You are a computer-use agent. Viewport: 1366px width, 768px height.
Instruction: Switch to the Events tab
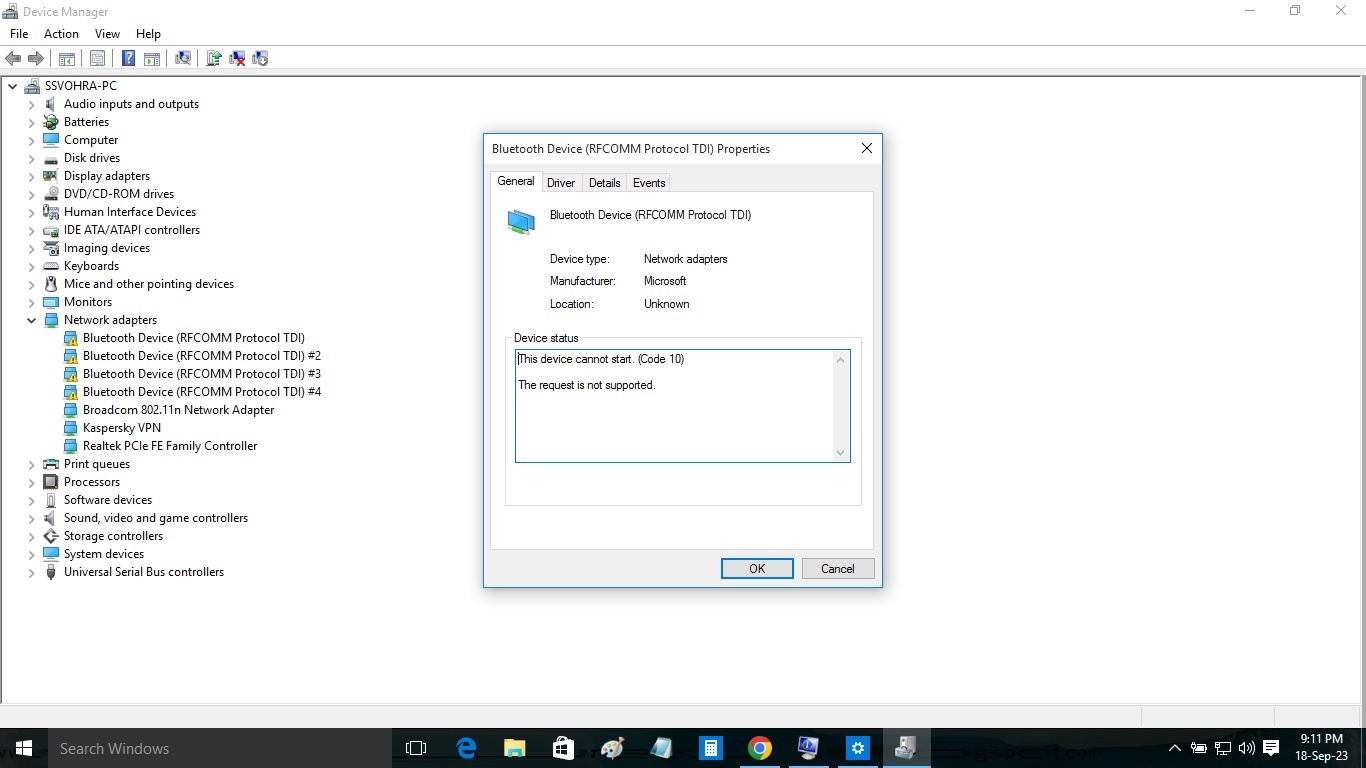tap(649, 183)
